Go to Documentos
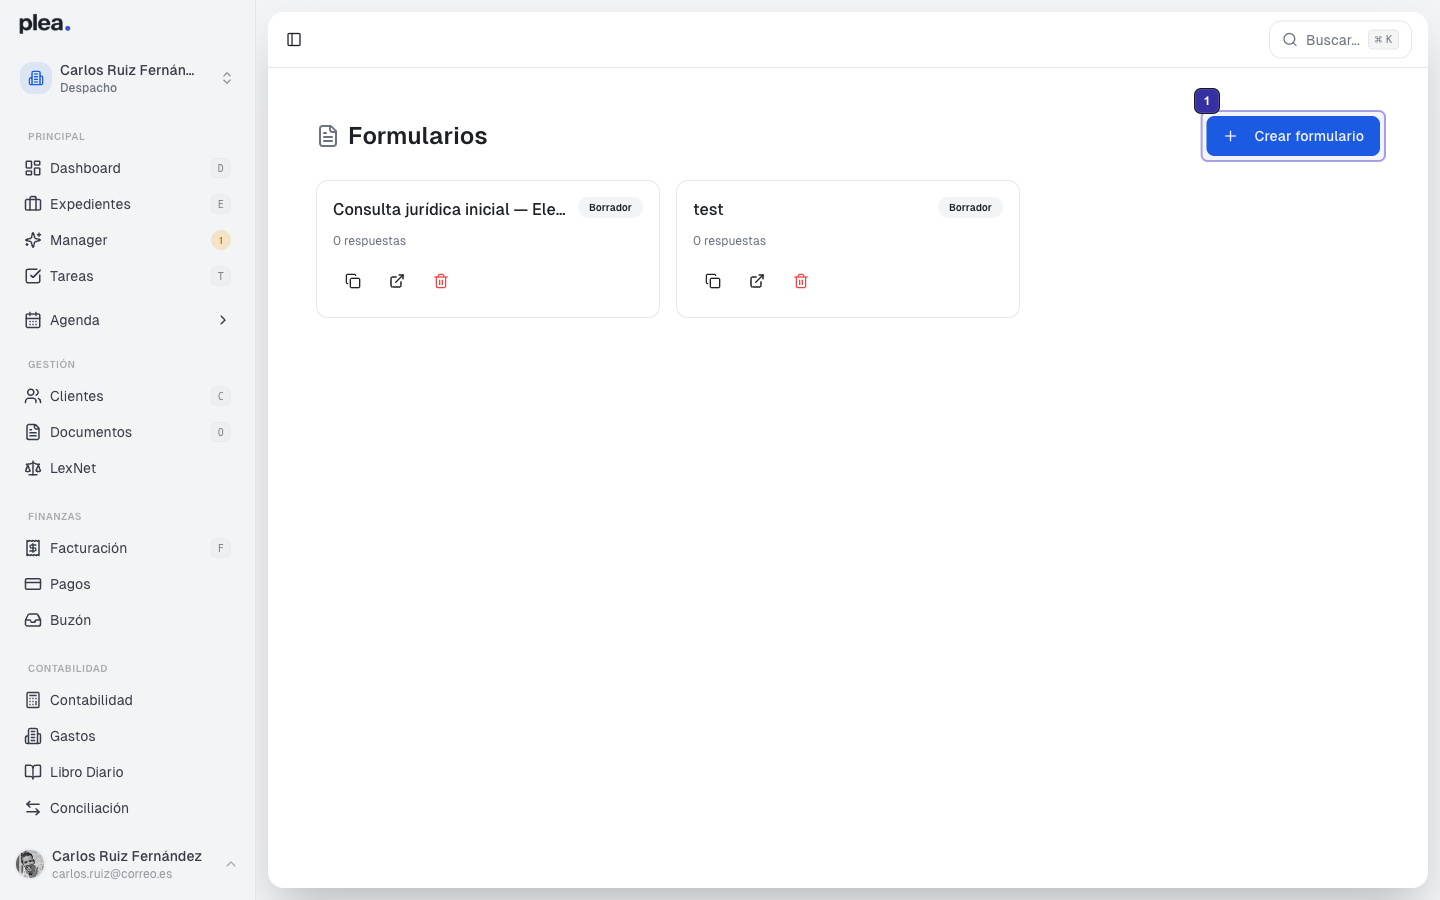The image size is (1440, 900). (128, 432)
